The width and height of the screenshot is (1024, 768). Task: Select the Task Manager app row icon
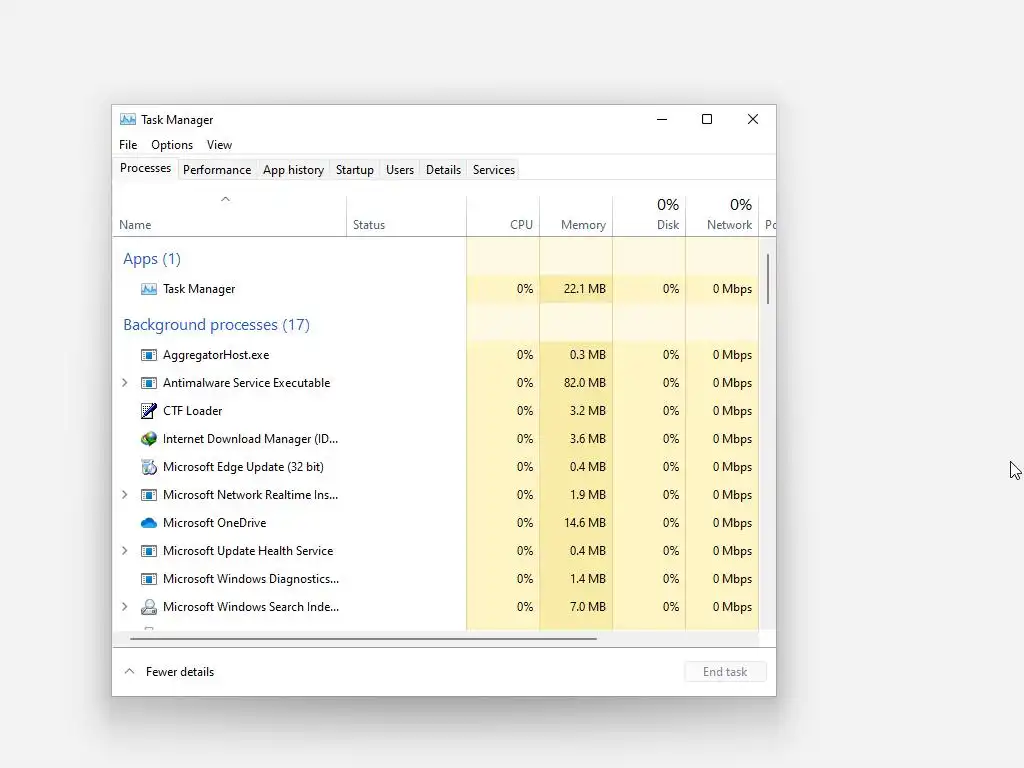(149, 289)
